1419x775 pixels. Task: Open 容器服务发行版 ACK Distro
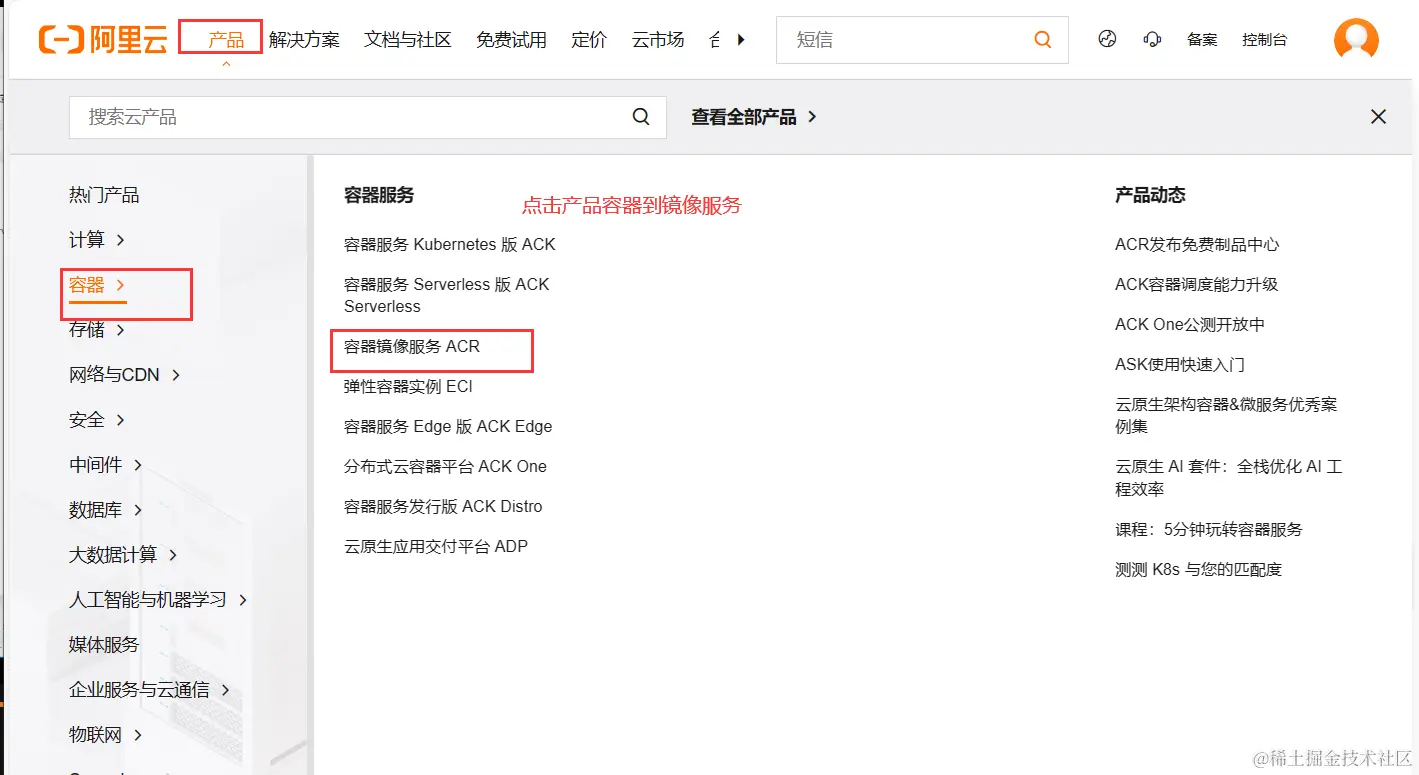pos(443,506)
